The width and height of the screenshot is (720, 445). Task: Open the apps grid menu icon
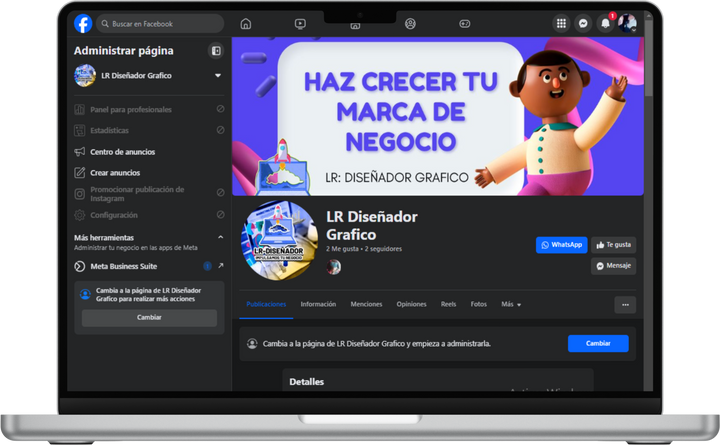pos(561,23)
